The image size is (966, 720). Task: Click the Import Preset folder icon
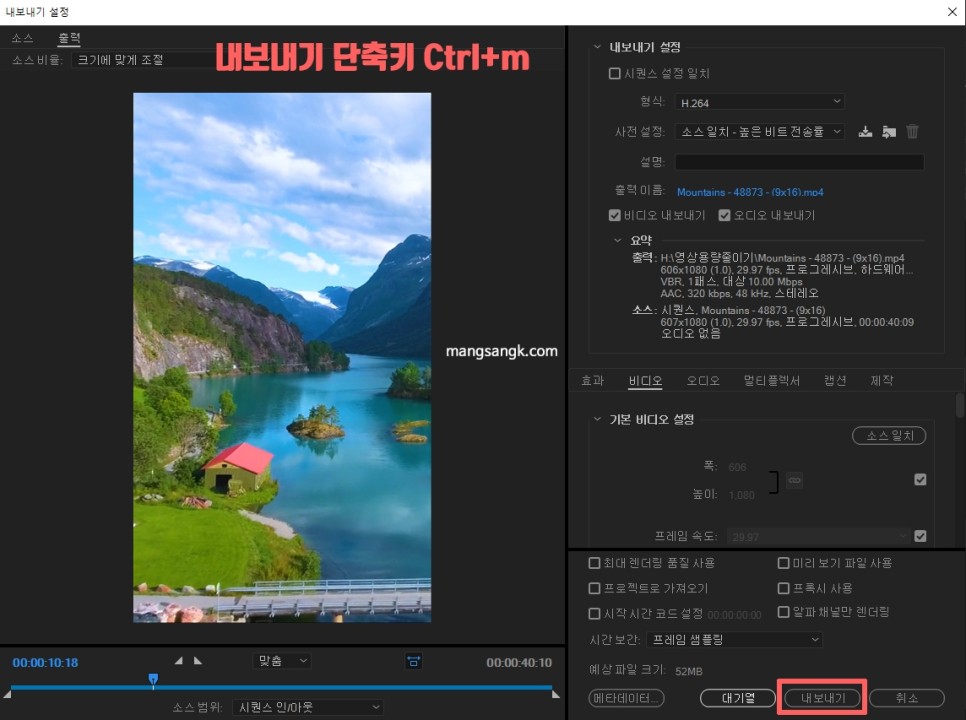[889, 130]
